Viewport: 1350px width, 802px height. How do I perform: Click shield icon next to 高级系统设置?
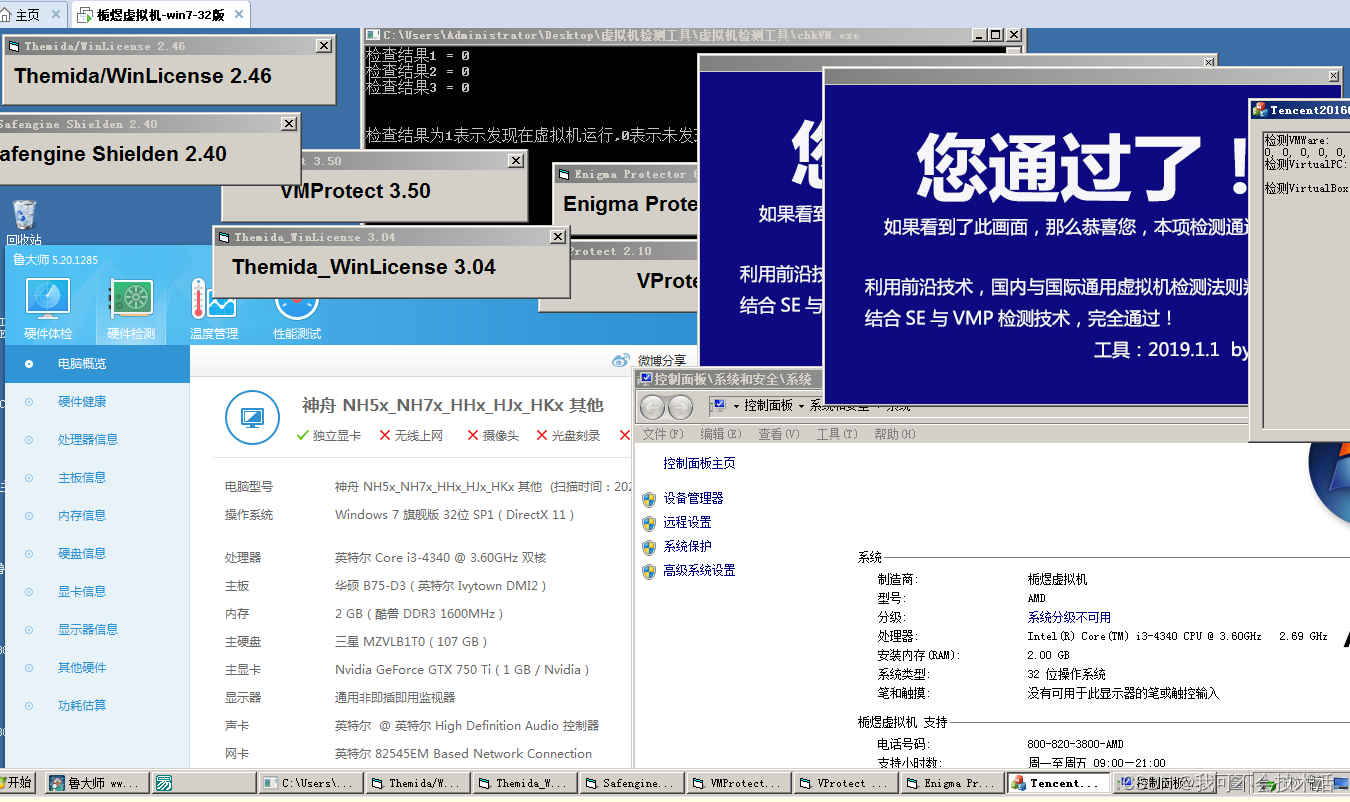click(x=649, y=571)
